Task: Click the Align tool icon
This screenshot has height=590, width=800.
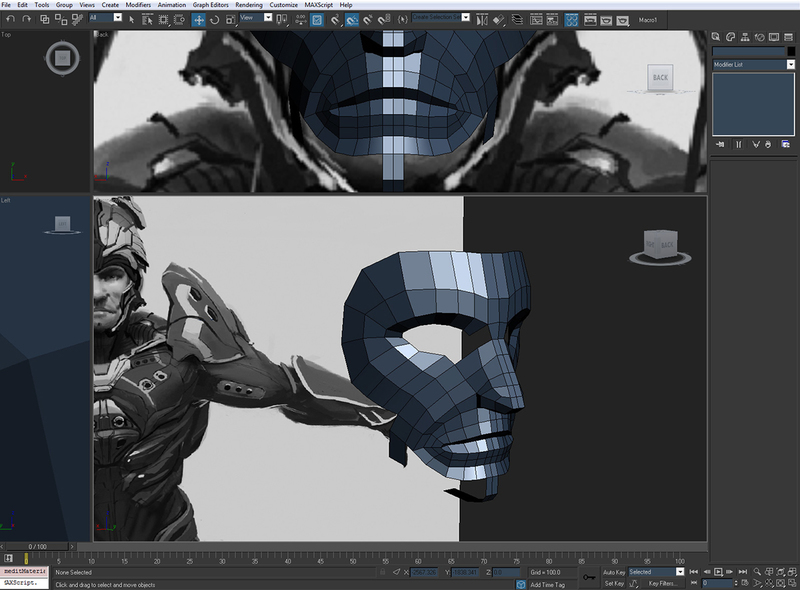Action: click(x=498, y=19)
